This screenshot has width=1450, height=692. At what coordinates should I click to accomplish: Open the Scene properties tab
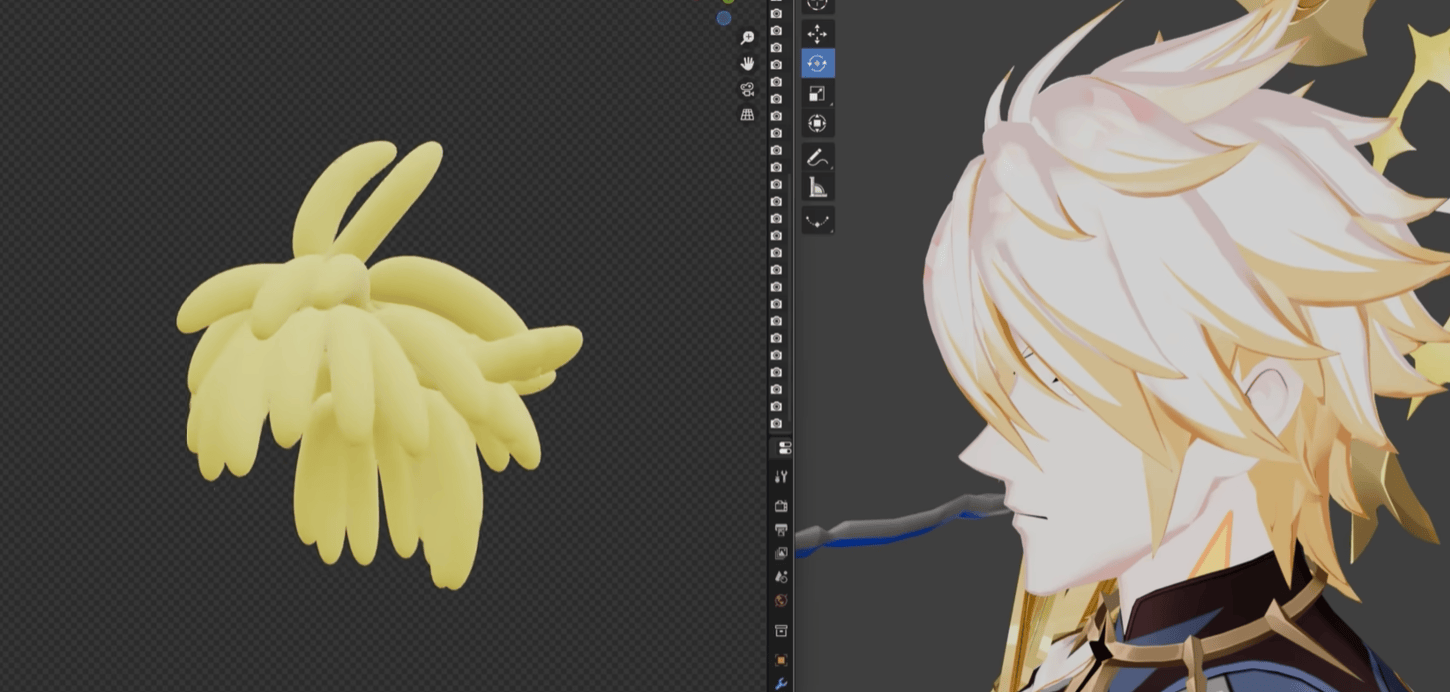click(x=781, y=577)
